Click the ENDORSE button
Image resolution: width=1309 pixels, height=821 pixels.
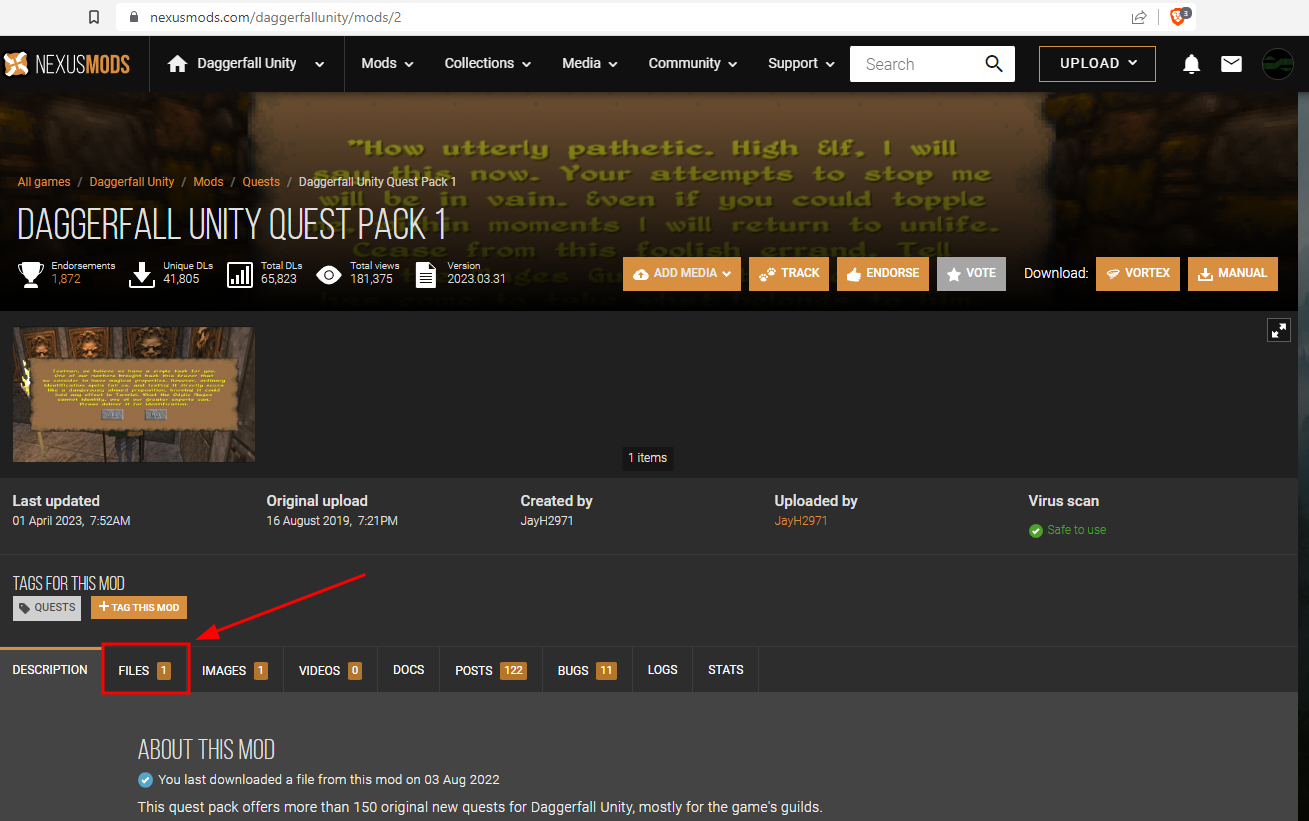pyautogui.click(x=883, y=273)
